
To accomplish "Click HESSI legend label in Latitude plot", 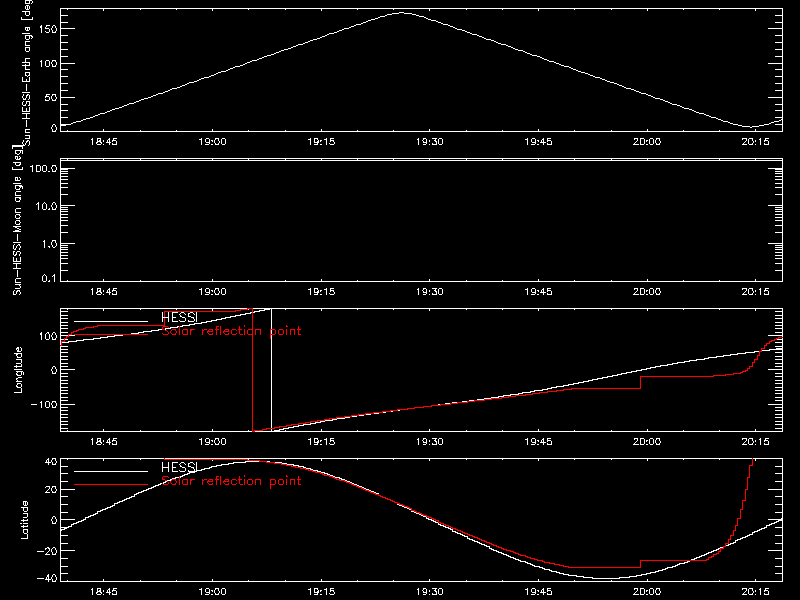I will coord(179,467).
